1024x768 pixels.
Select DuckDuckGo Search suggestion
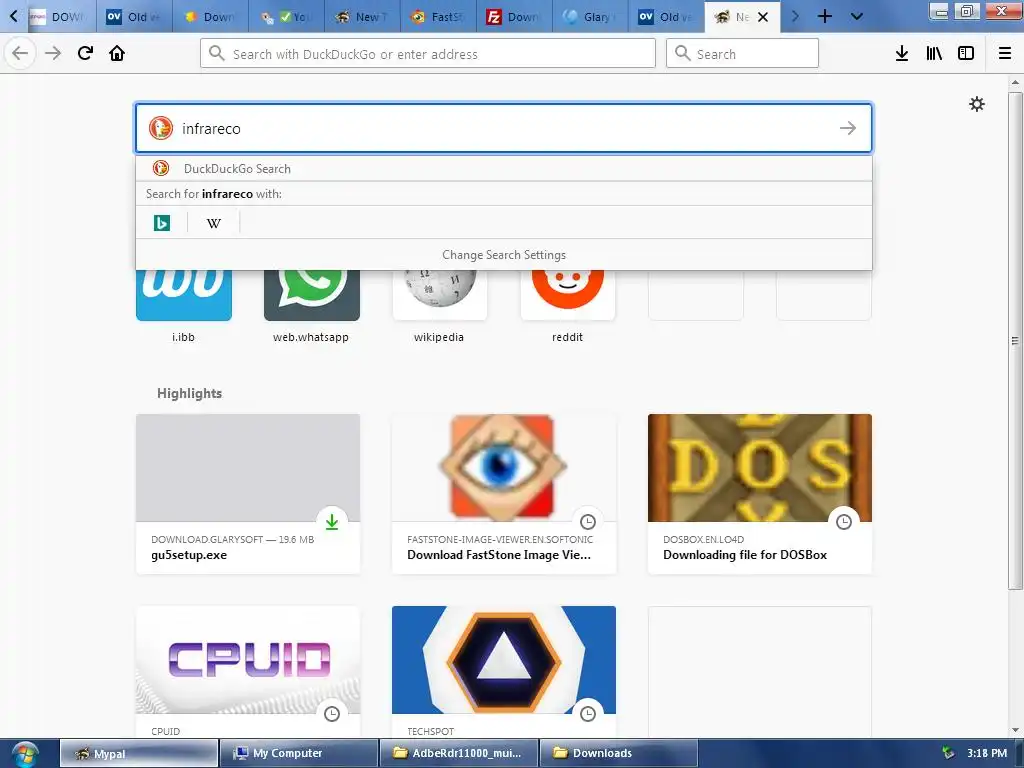coord(504,168)
